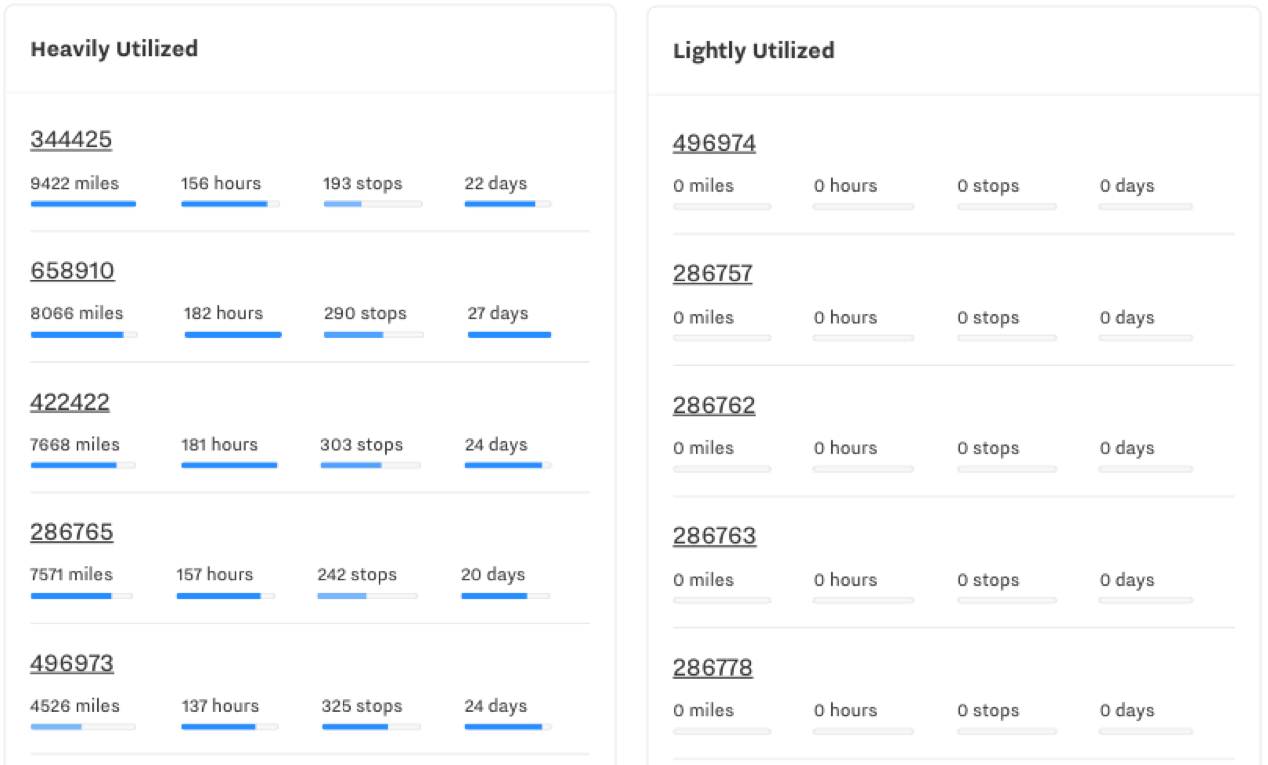This screenshot has width=1268, height=765.
Task: Click the 303 stops value
Action: 362,444
